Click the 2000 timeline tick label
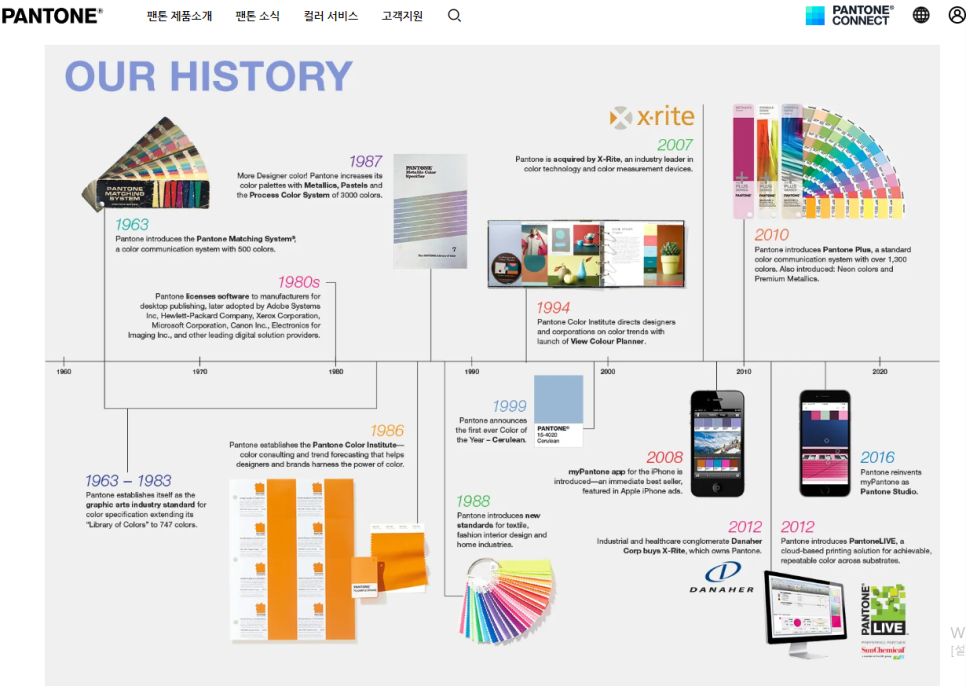 click(x=607, y=371)
